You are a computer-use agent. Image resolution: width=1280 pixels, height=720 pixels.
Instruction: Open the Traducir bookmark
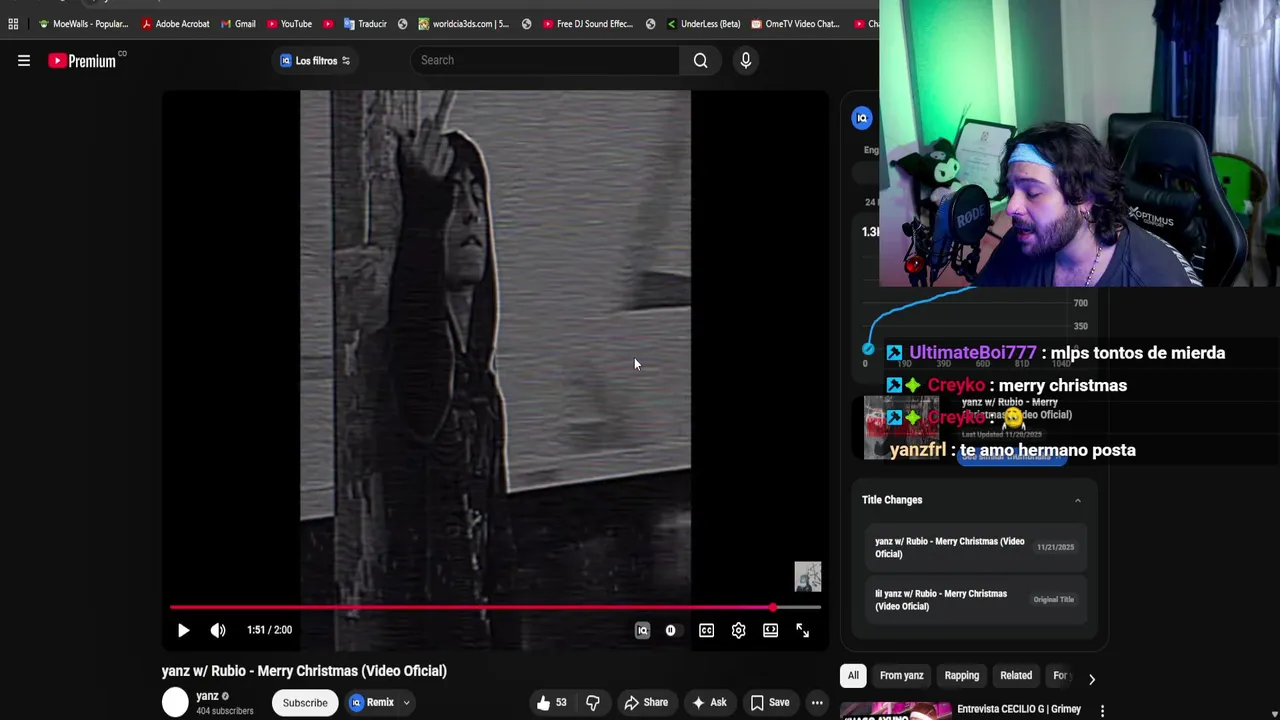click(x=364, y=24)
